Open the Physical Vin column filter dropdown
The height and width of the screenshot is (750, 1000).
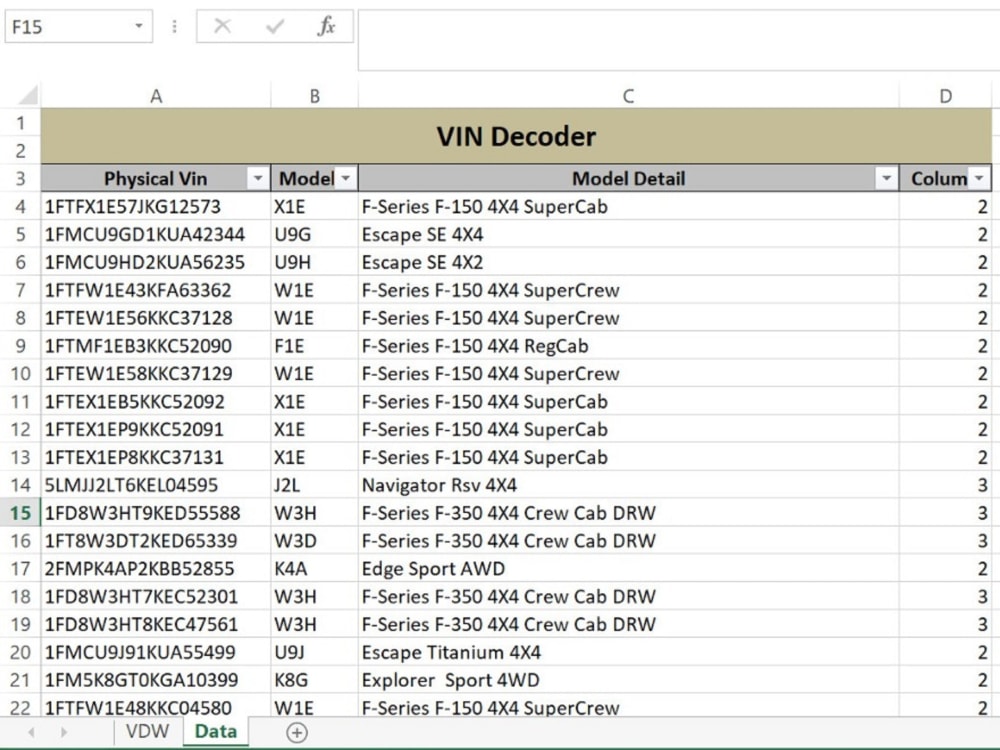tap(258, 178)
